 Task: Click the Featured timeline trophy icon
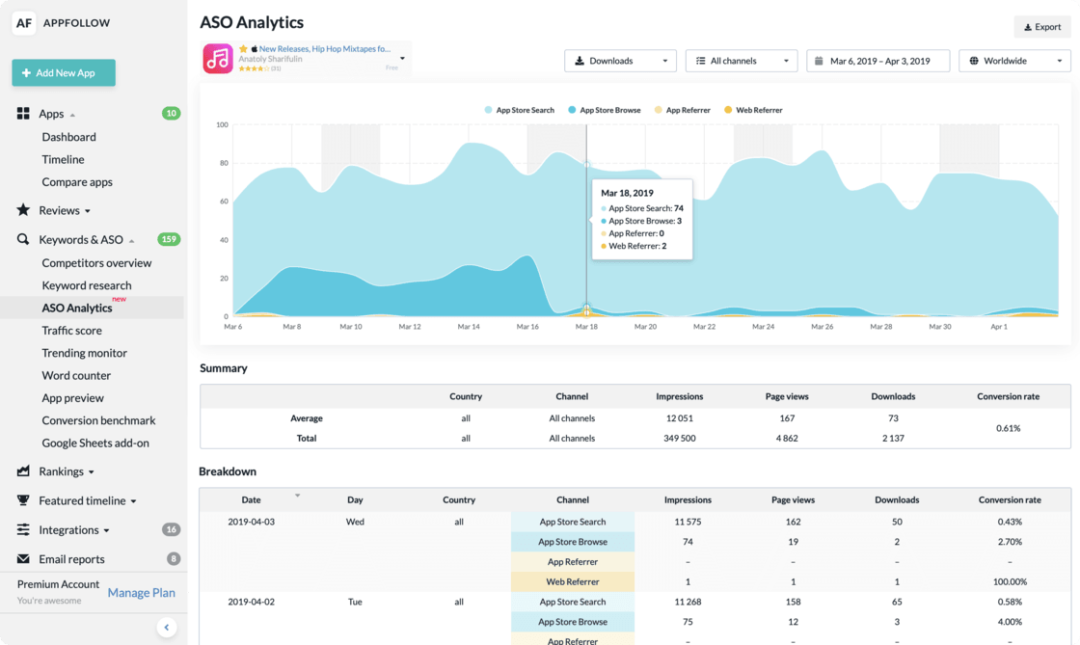(x=23, y=501)
